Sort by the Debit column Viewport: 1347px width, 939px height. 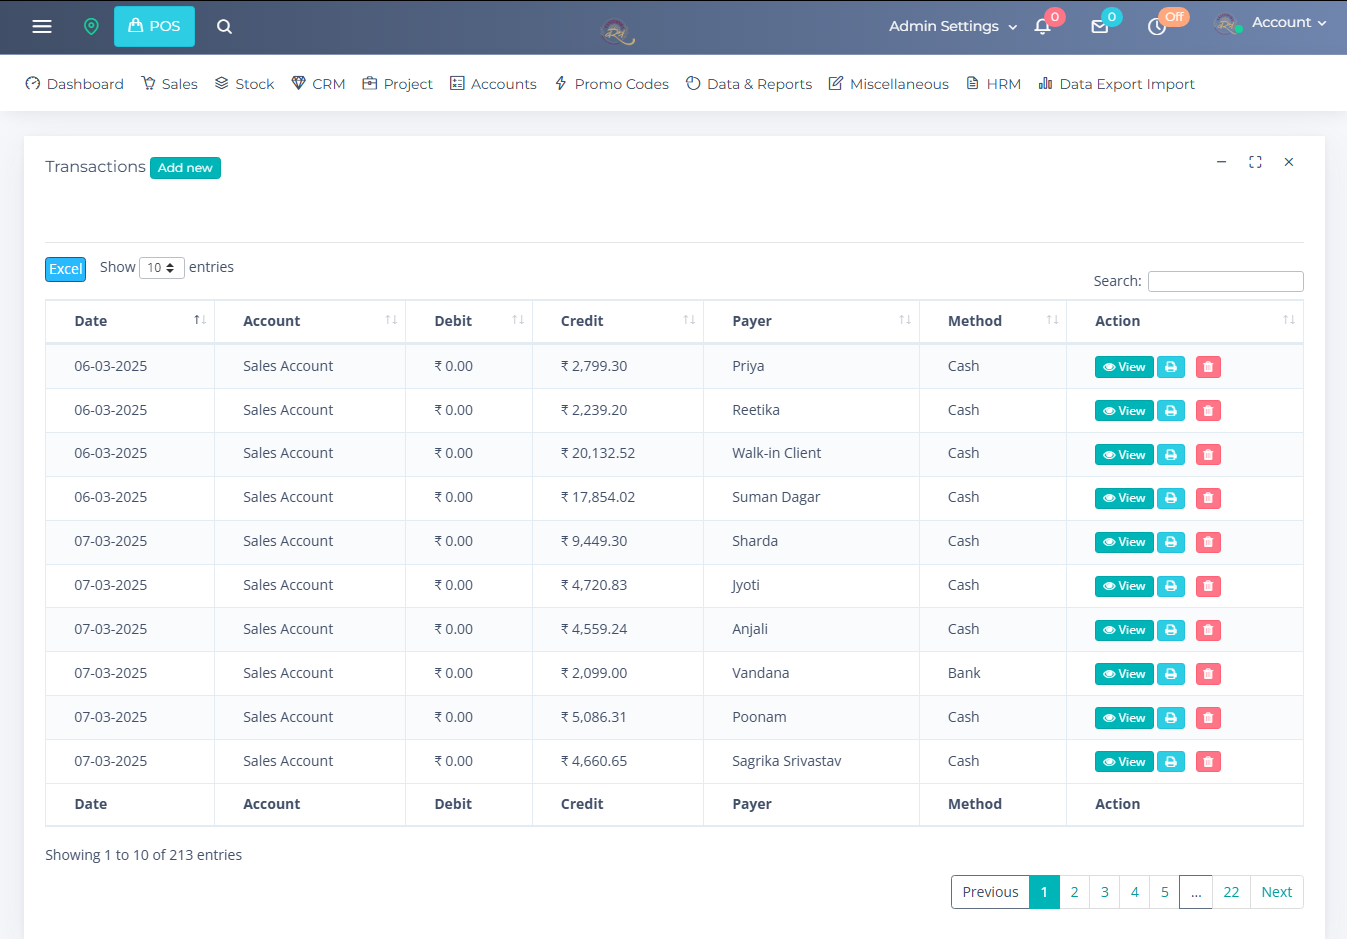point(469,321)
